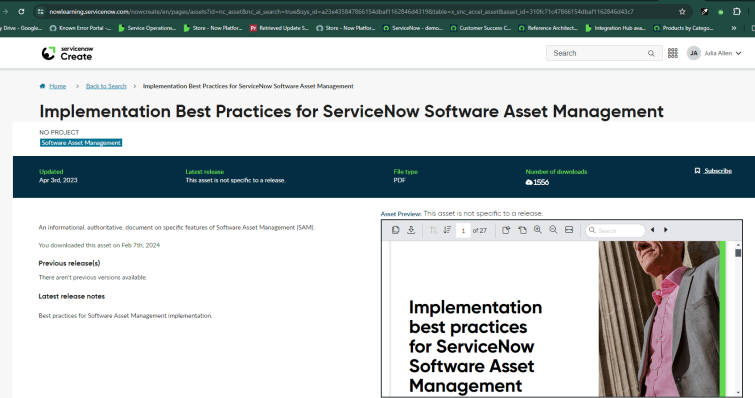Image resolution: width=755 pixels, height=398 pixels.
Task: Click 'Apr 3rd, 2023' updated date
Action: (x=58, y=180)
